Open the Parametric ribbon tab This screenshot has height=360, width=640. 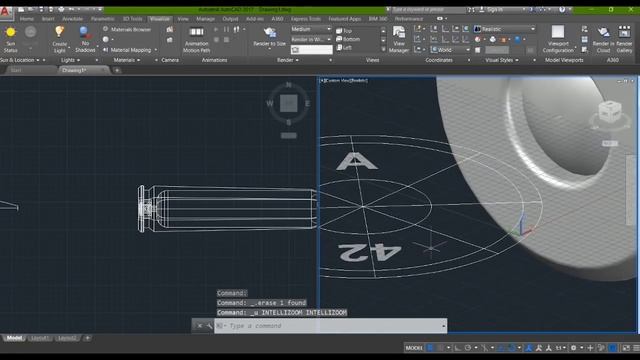coord(102,19)
